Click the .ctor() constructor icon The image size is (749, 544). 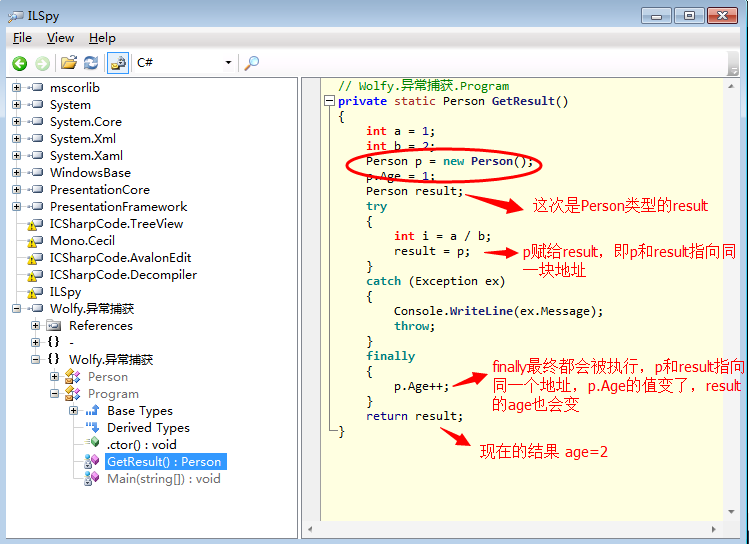pyautogui.click(x=92, y=444)
